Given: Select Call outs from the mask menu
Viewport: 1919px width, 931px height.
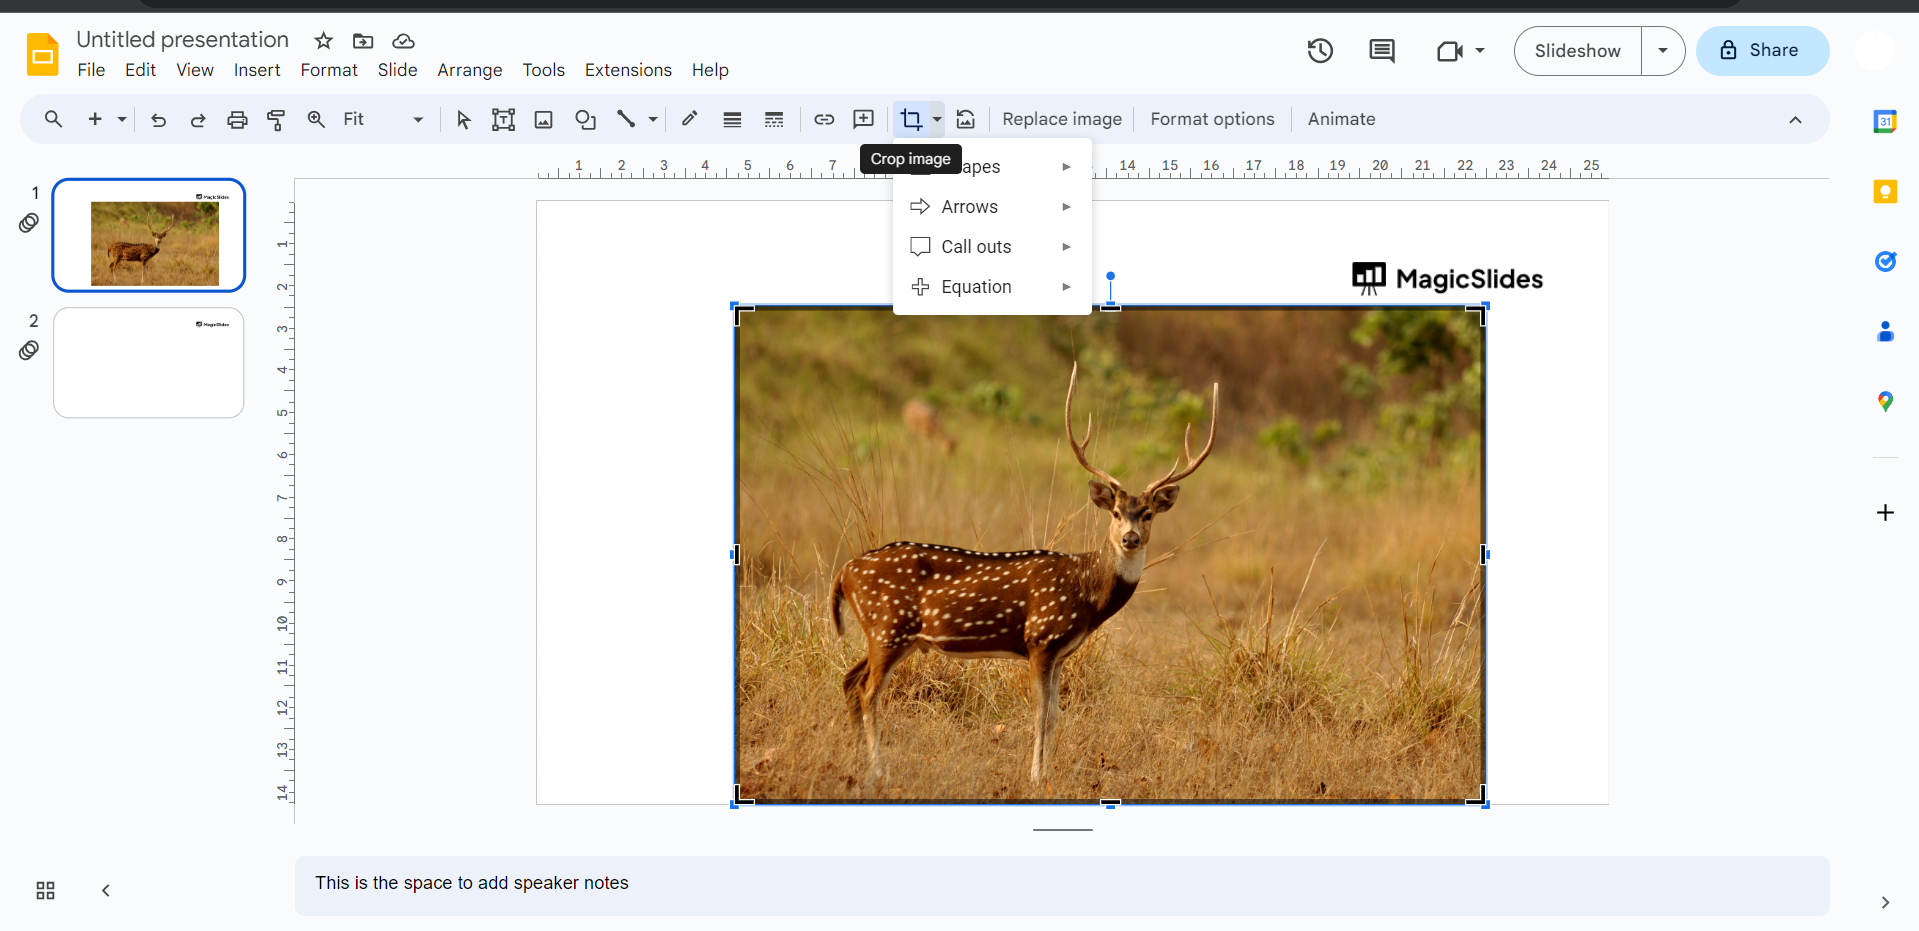Looking at the screenshot, I should point(976,247).
